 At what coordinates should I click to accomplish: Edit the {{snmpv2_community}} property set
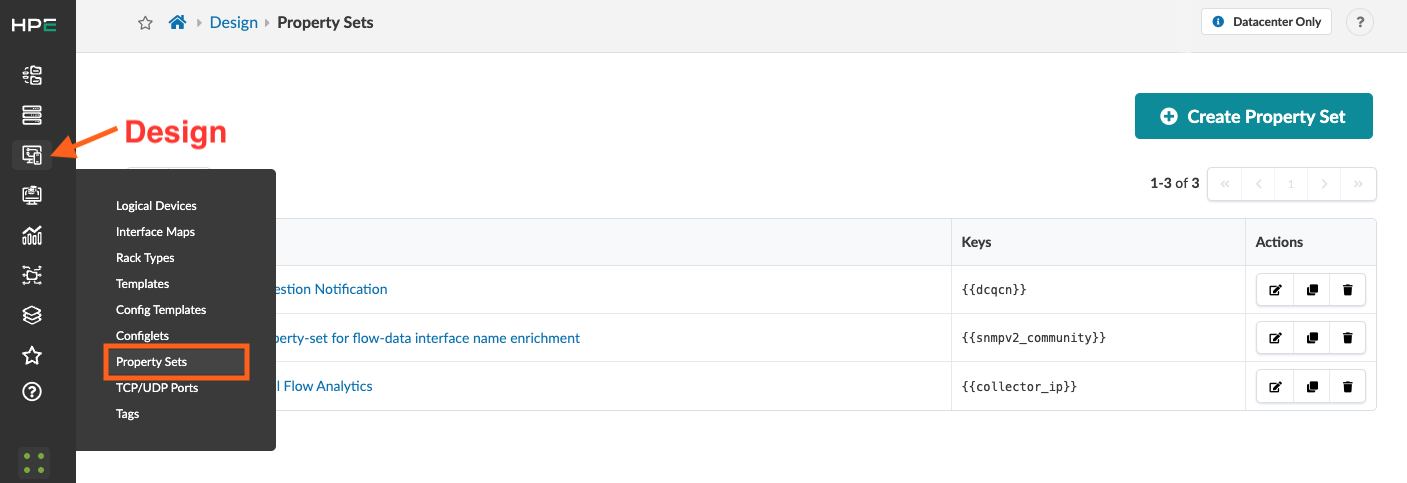pyautogui.click(x=1275, y=338)
